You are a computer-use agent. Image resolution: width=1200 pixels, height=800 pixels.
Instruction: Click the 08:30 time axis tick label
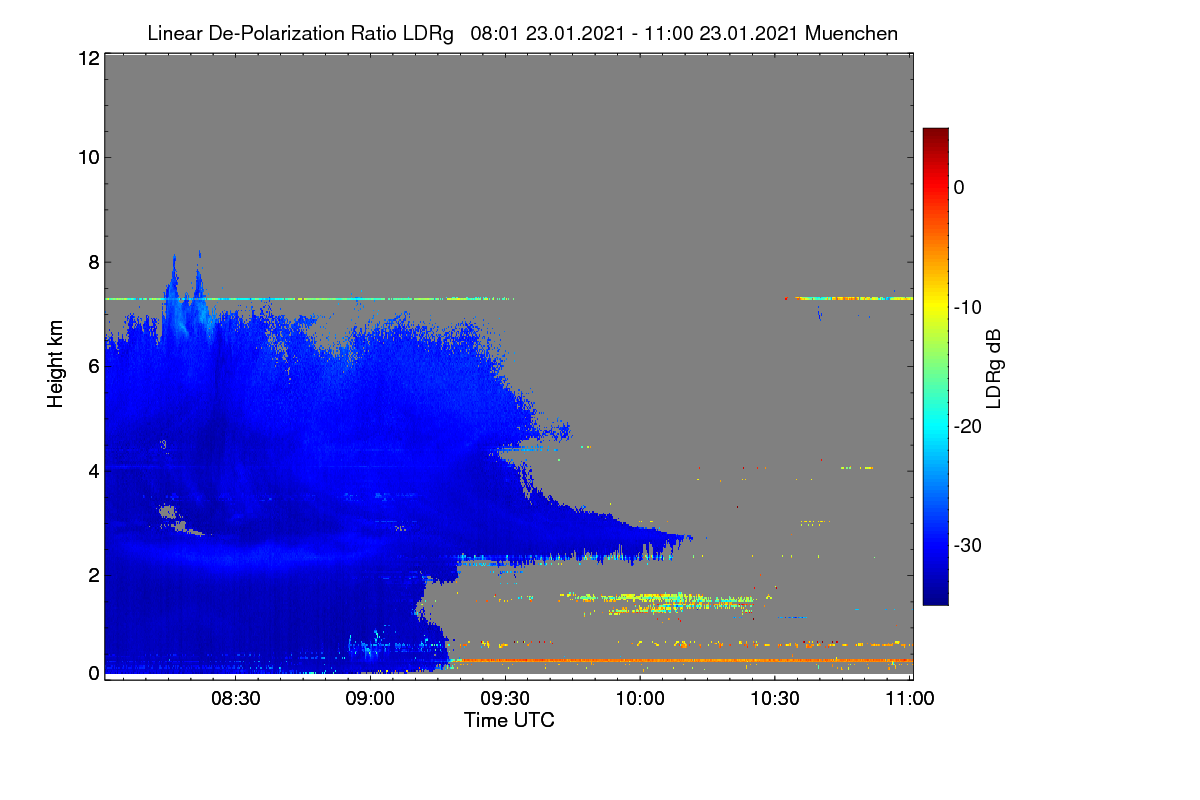click(236, 698)
